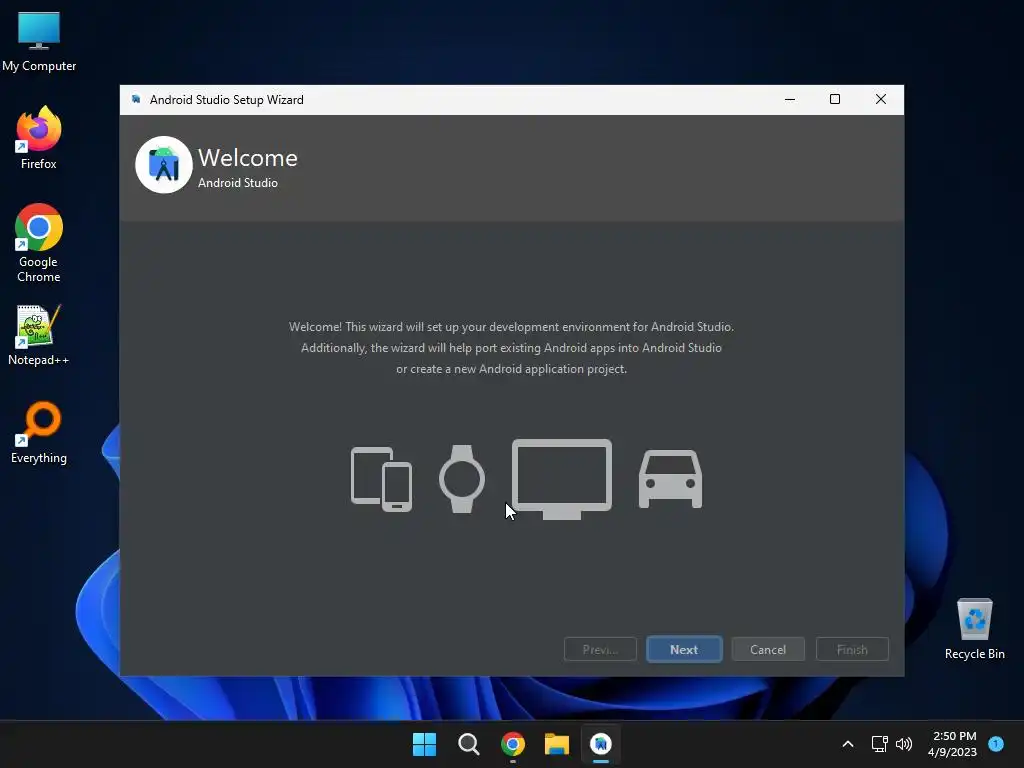This screenshot has width=1024, height=768.
Task: Select the Firefox desktop shortcut
Action: pyautogui.click(x=39, y=138)
